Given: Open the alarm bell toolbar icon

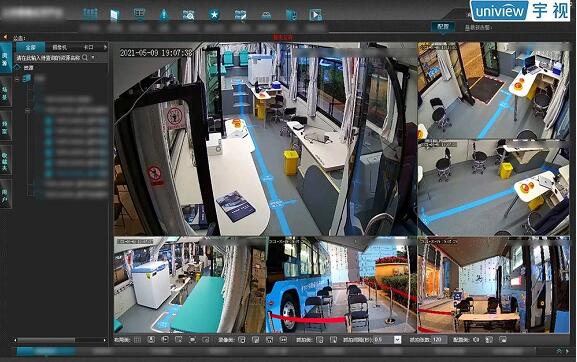Looking at the screenshot, I should pyautogui.click(x=164, y=15).
